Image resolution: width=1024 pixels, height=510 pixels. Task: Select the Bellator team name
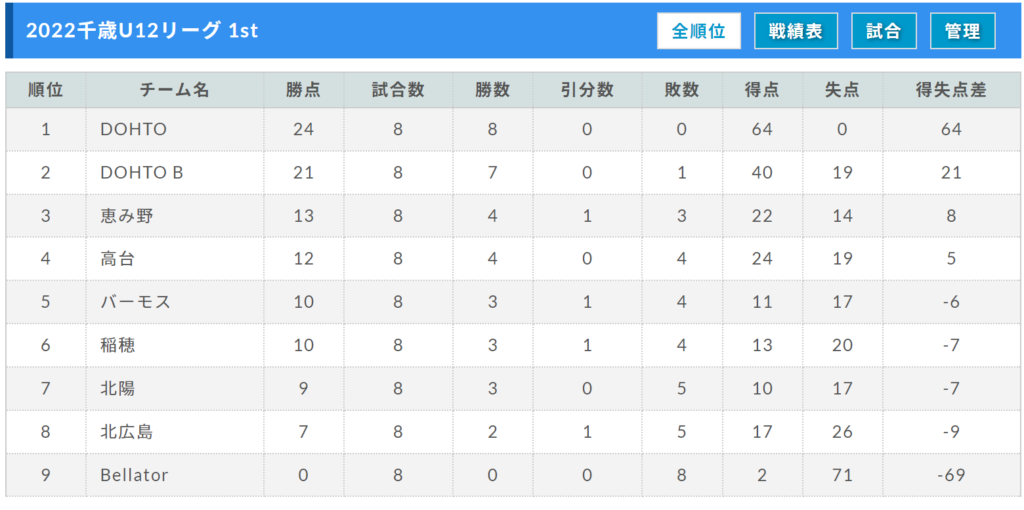point(134,475)
